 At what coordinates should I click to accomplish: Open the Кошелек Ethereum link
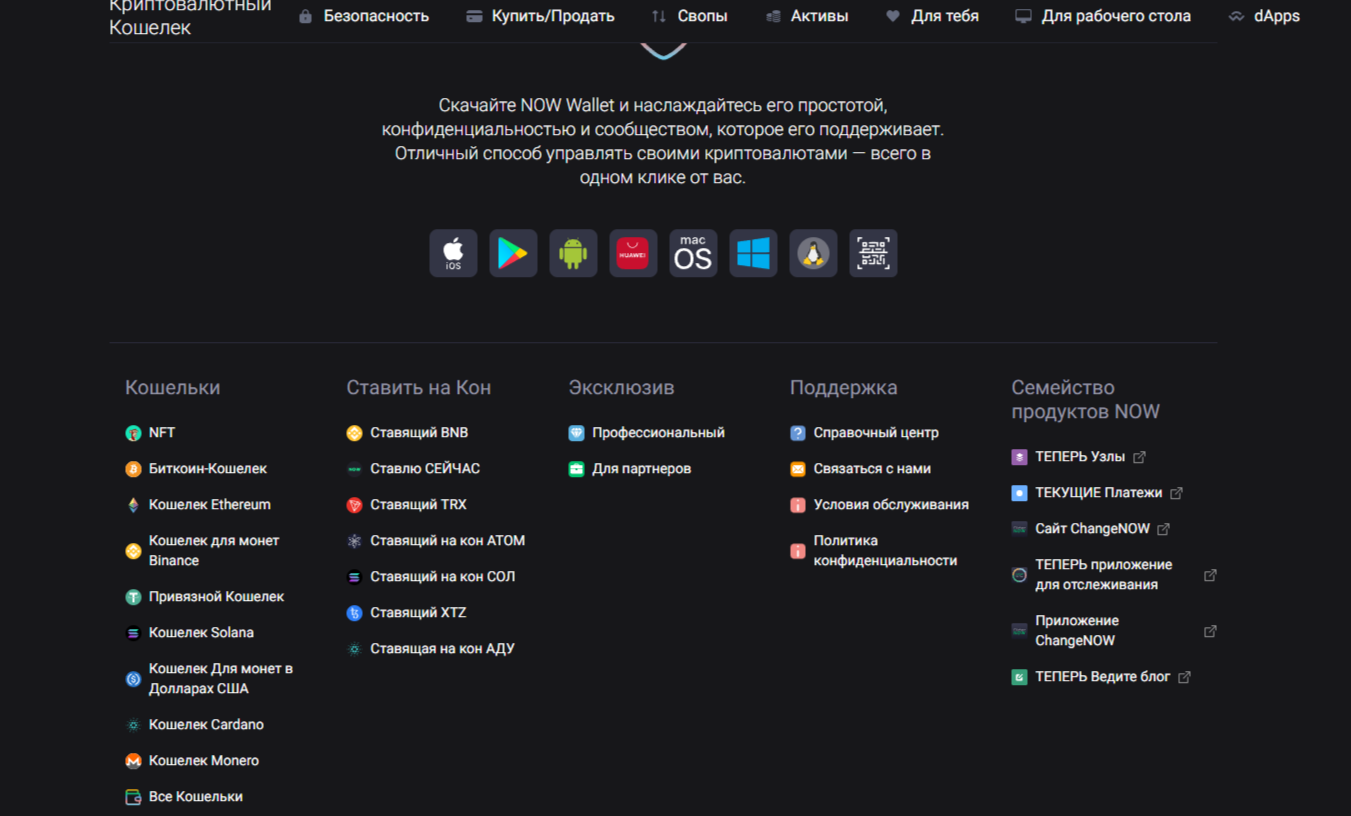tap(210, 505)
